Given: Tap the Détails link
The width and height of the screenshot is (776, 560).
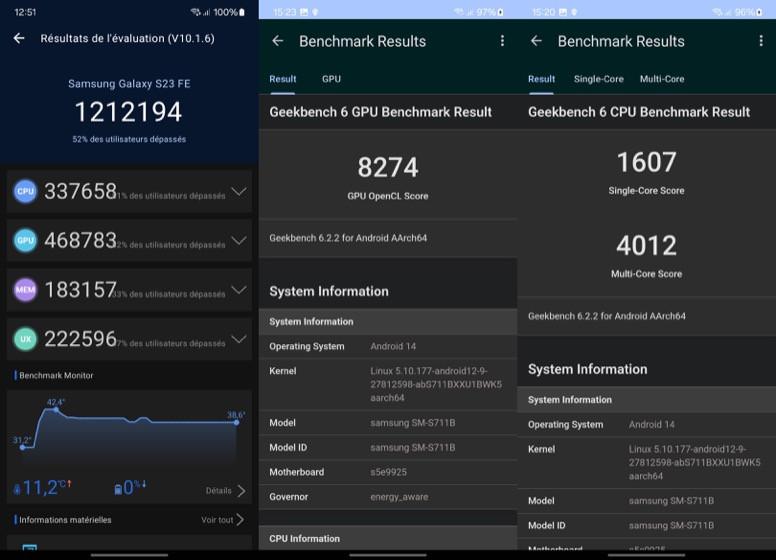Looking at the screenshot, I should pyautogui.click(x=218, y=491).
